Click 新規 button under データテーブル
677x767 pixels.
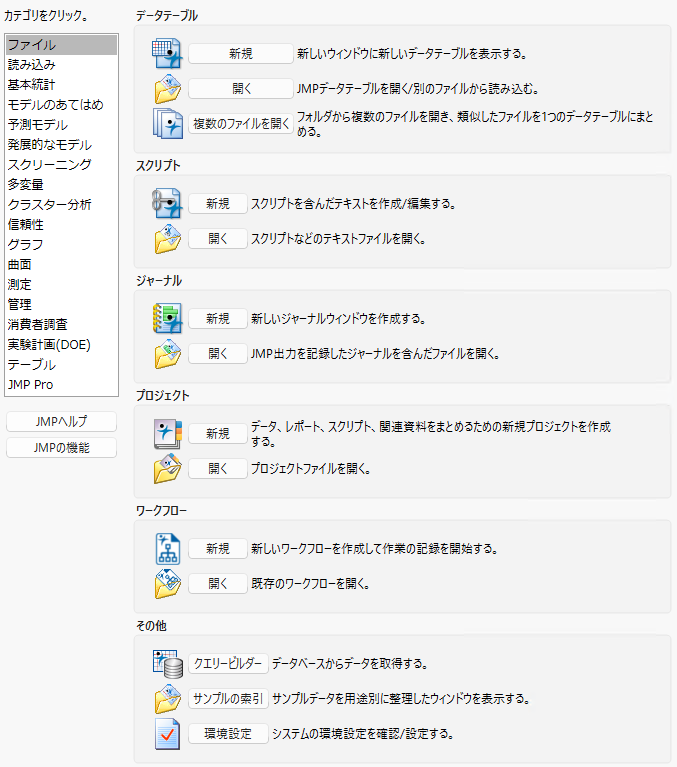point(241,54)
